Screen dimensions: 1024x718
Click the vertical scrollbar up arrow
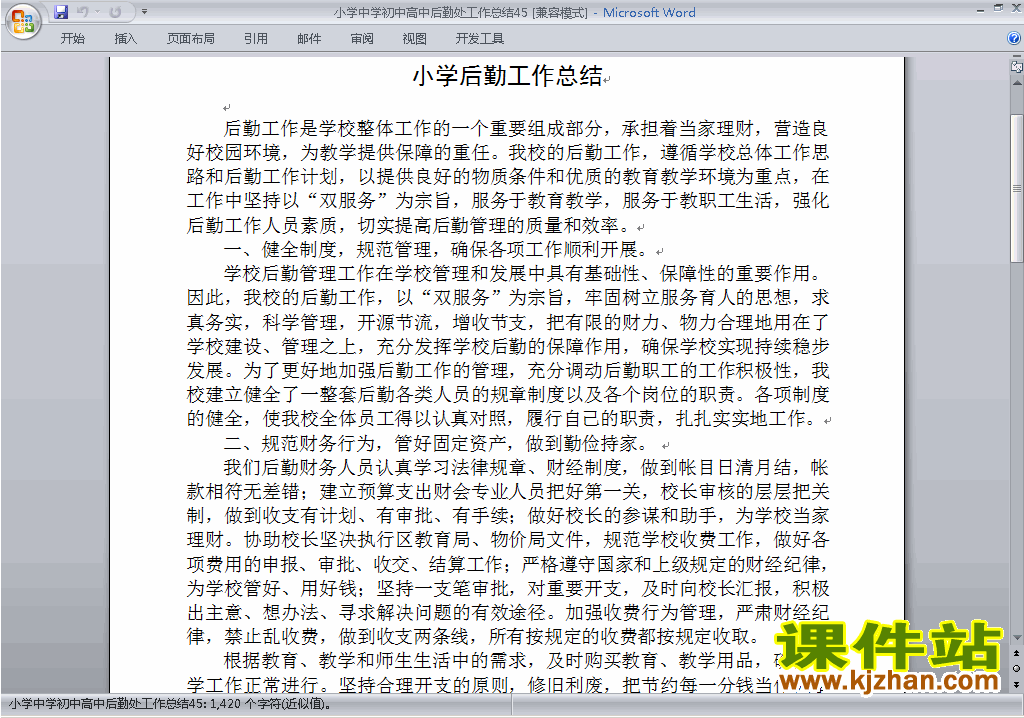[x=1016, y=84]
